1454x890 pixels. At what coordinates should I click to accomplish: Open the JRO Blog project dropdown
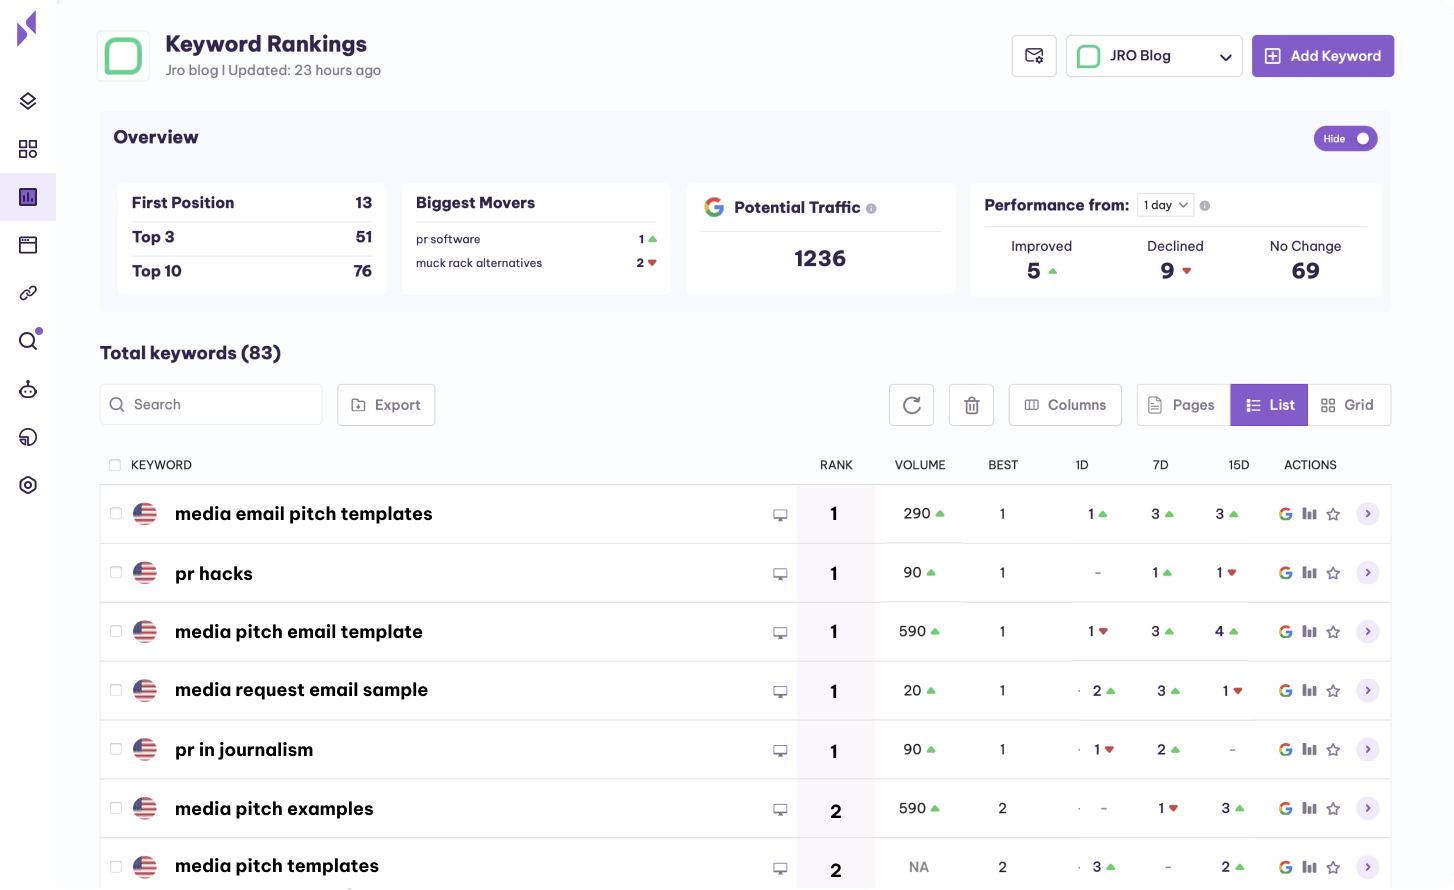tap(1154, 56)
